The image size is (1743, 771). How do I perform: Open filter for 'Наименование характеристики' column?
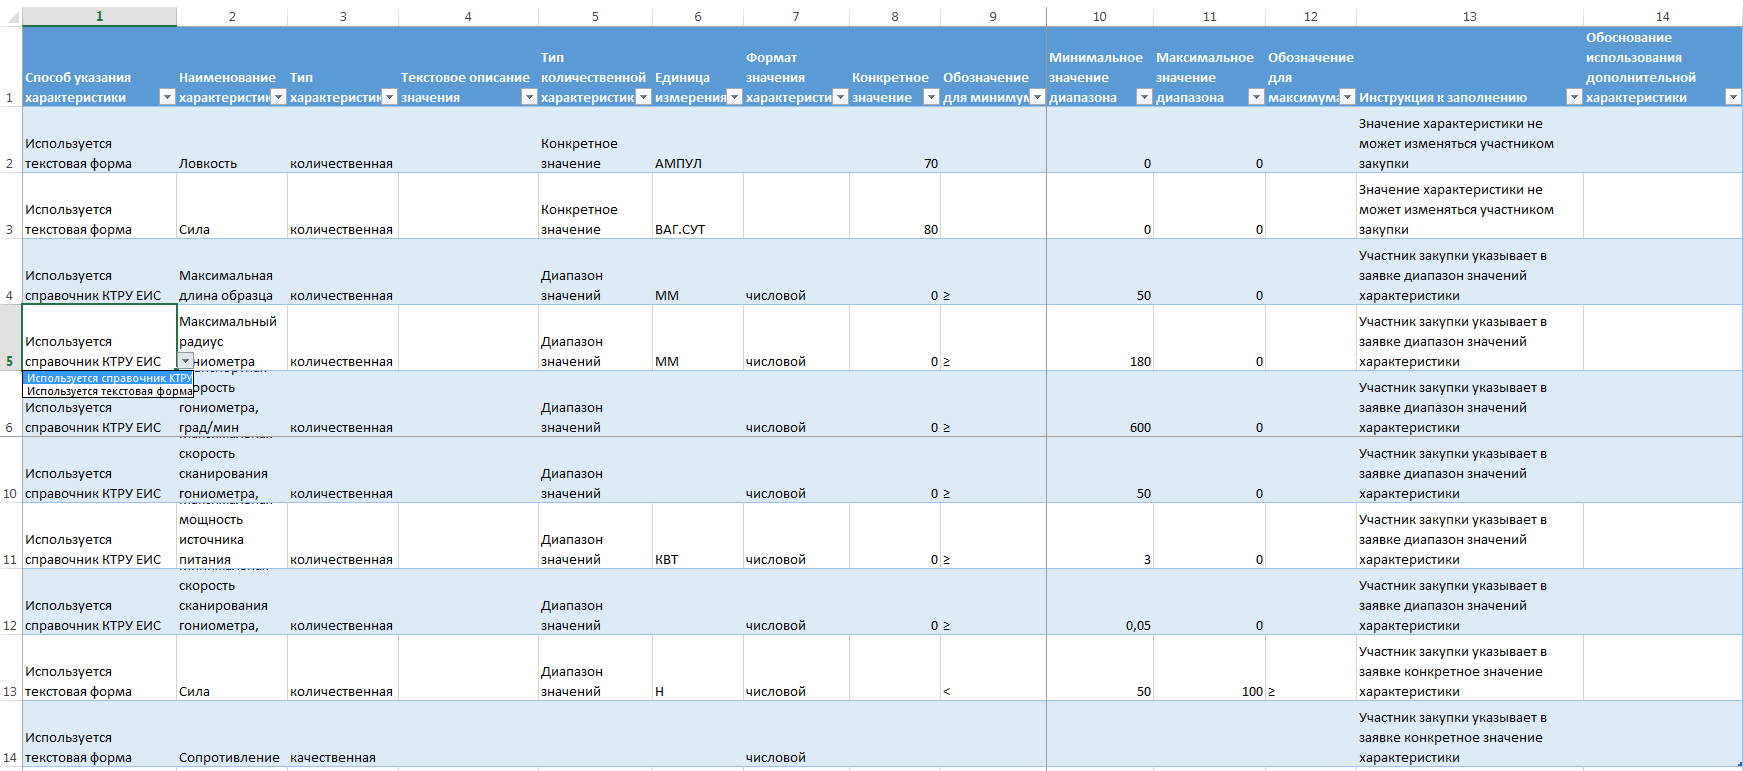[278, 97]
